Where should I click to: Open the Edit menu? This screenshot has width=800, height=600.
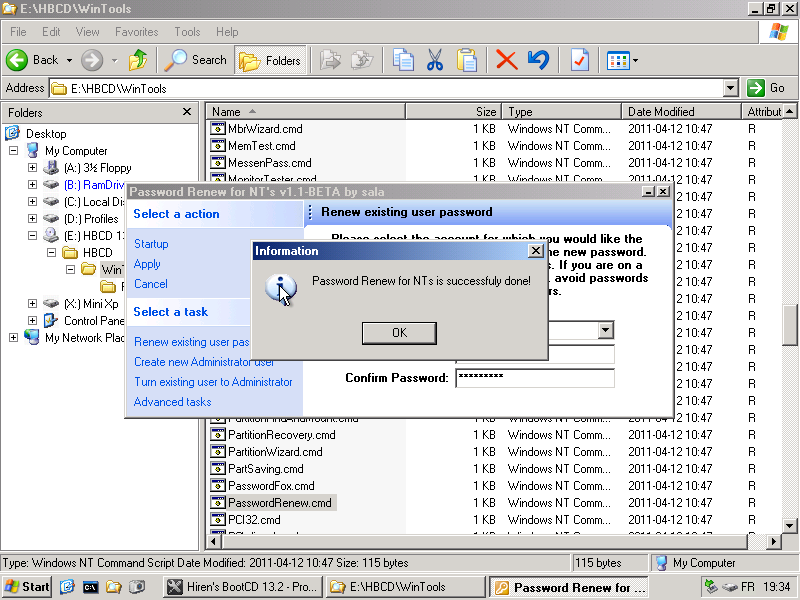51,32
